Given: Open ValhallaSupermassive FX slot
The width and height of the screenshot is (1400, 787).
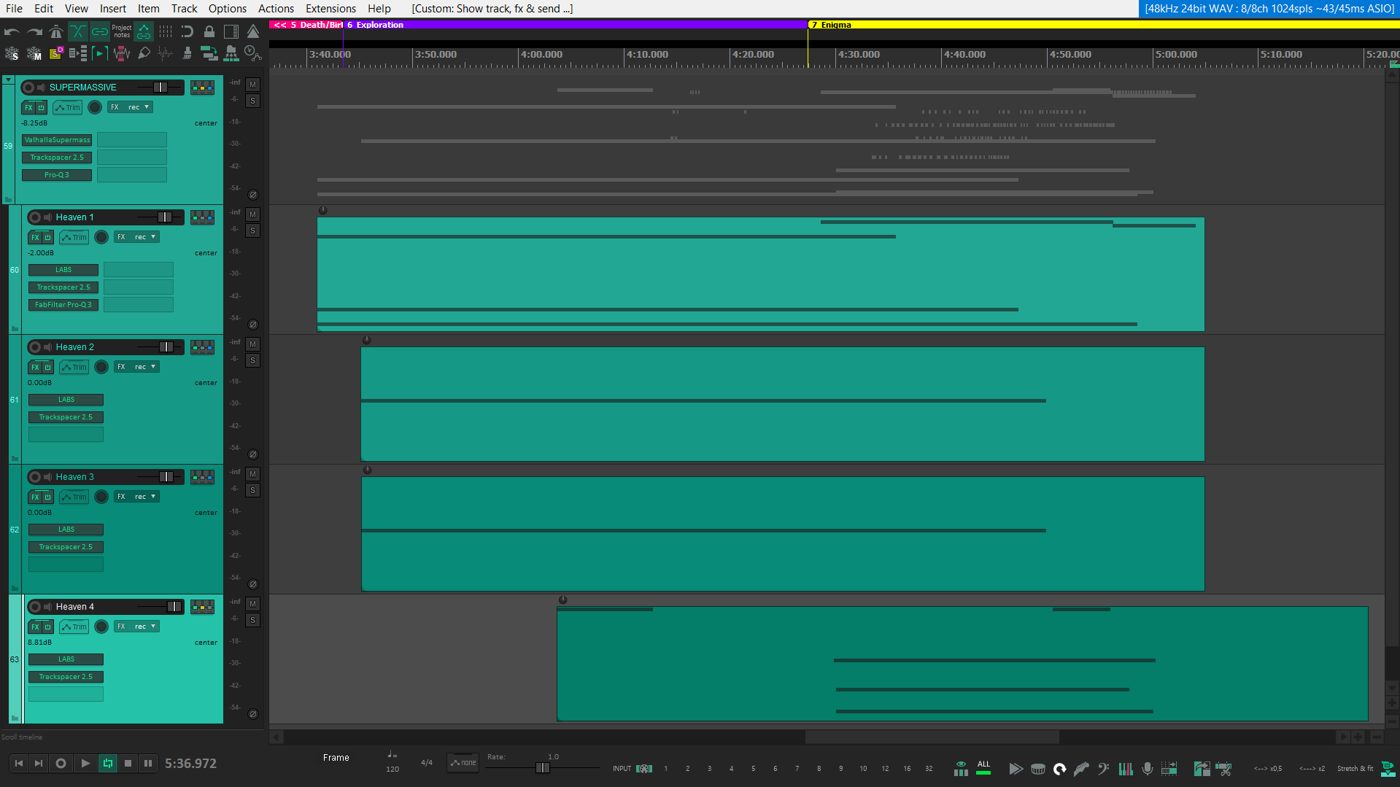Looking at the screenshot, I should point(57,140).
